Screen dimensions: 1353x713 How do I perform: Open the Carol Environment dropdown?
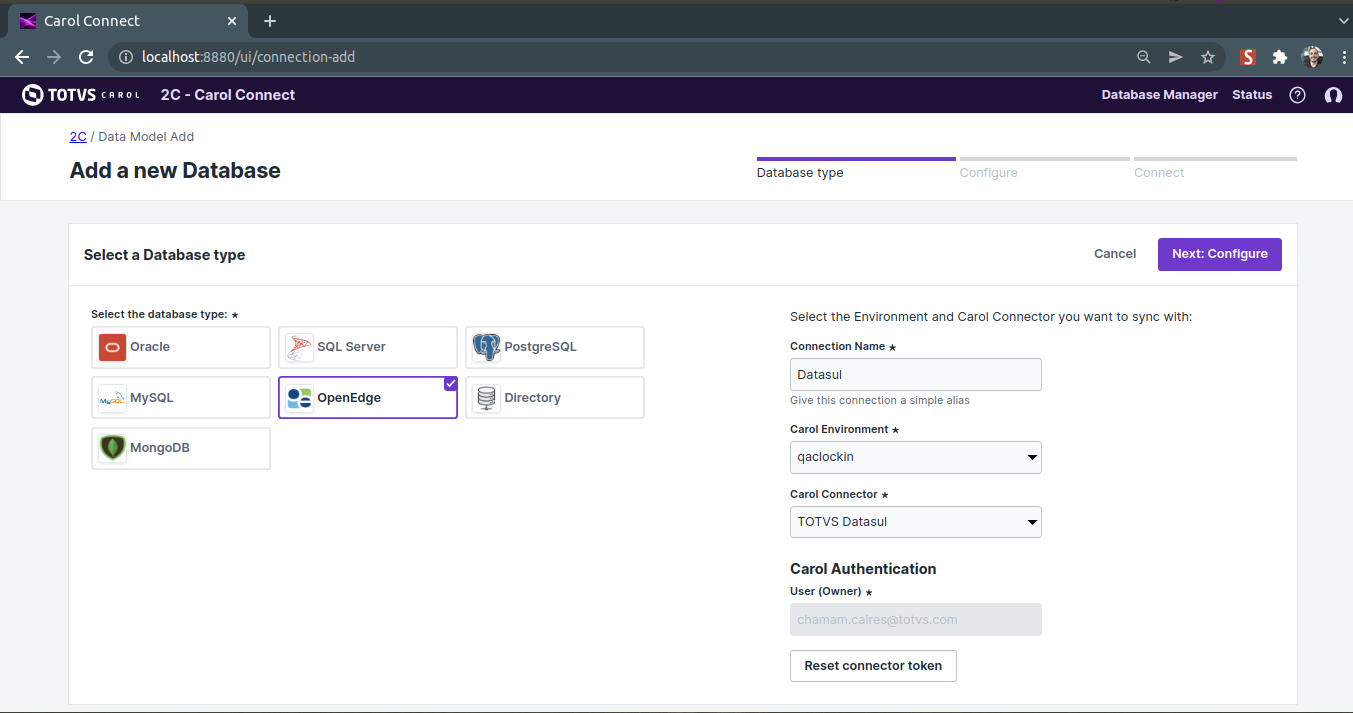pyautogui.click(x=916, y=457)
